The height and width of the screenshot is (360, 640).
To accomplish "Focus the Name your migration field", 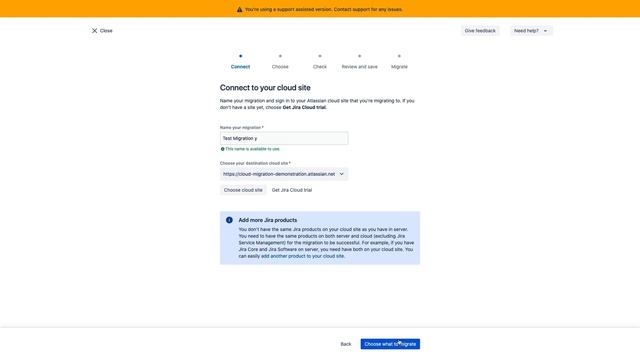I will coord(284,138).
